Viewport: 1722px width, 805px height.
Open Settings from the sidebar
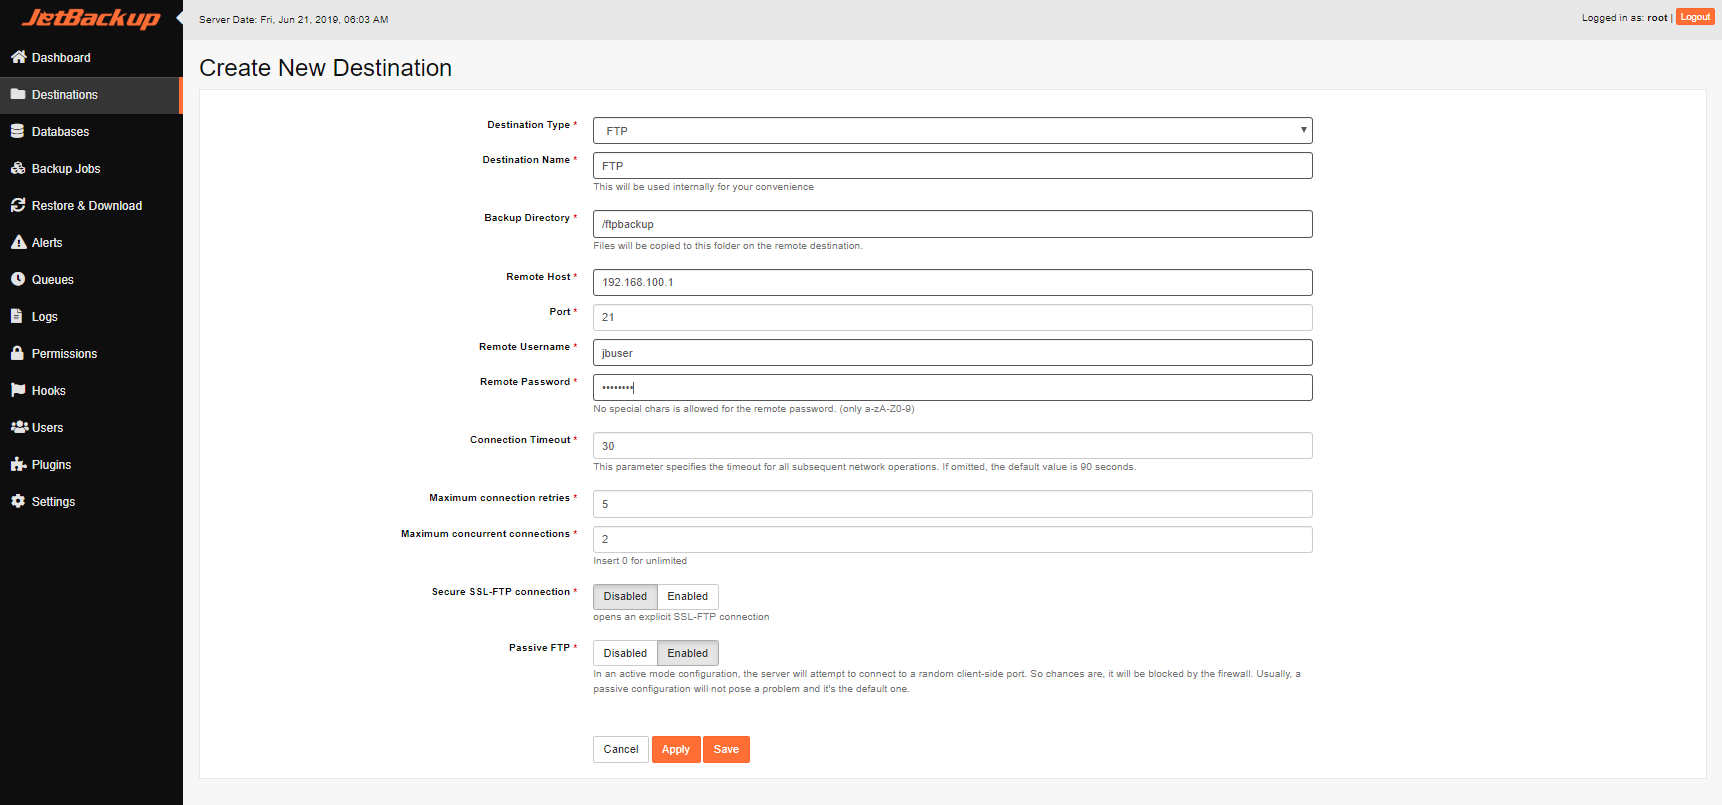tap(91, 502)
